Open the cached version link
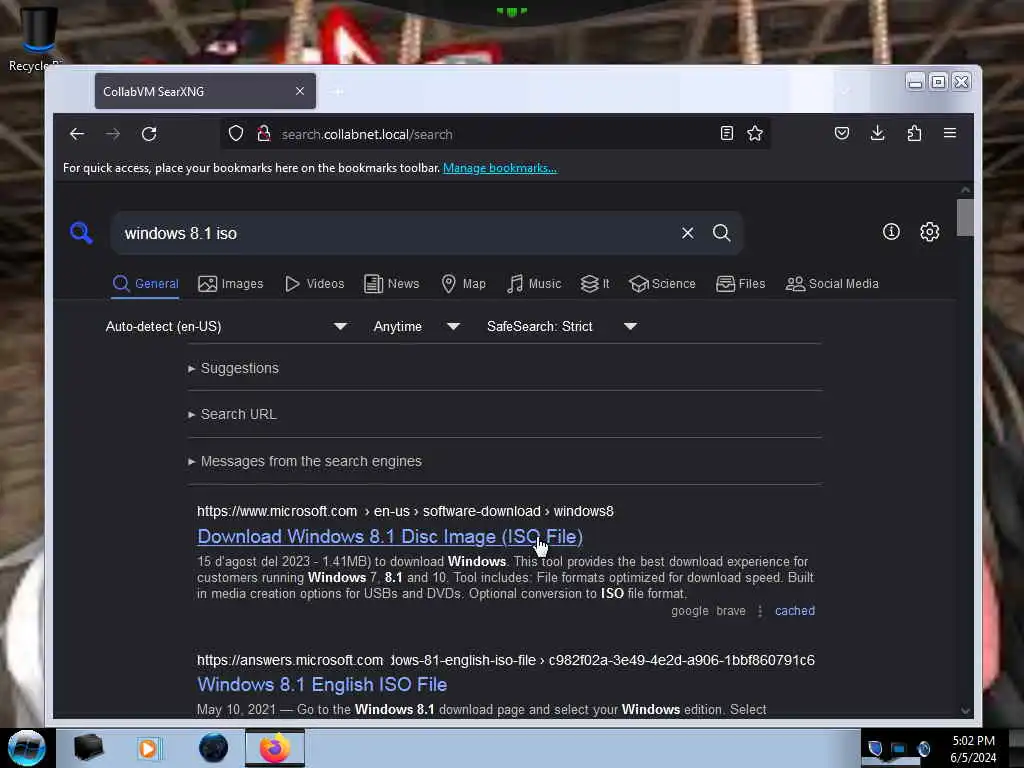The height and width of the screenshot is (768, 1024). pos(795,611)
